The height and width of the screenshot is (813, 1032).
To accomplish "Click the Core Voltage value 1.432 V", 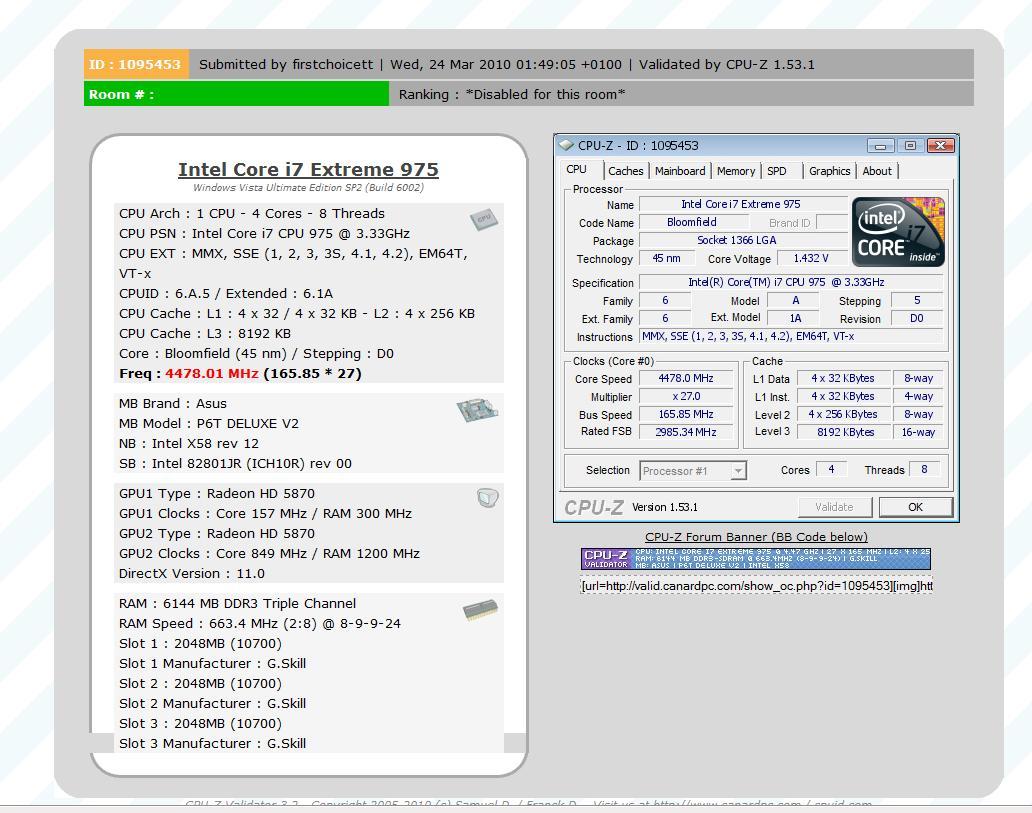I will click(x=812, y=258).
